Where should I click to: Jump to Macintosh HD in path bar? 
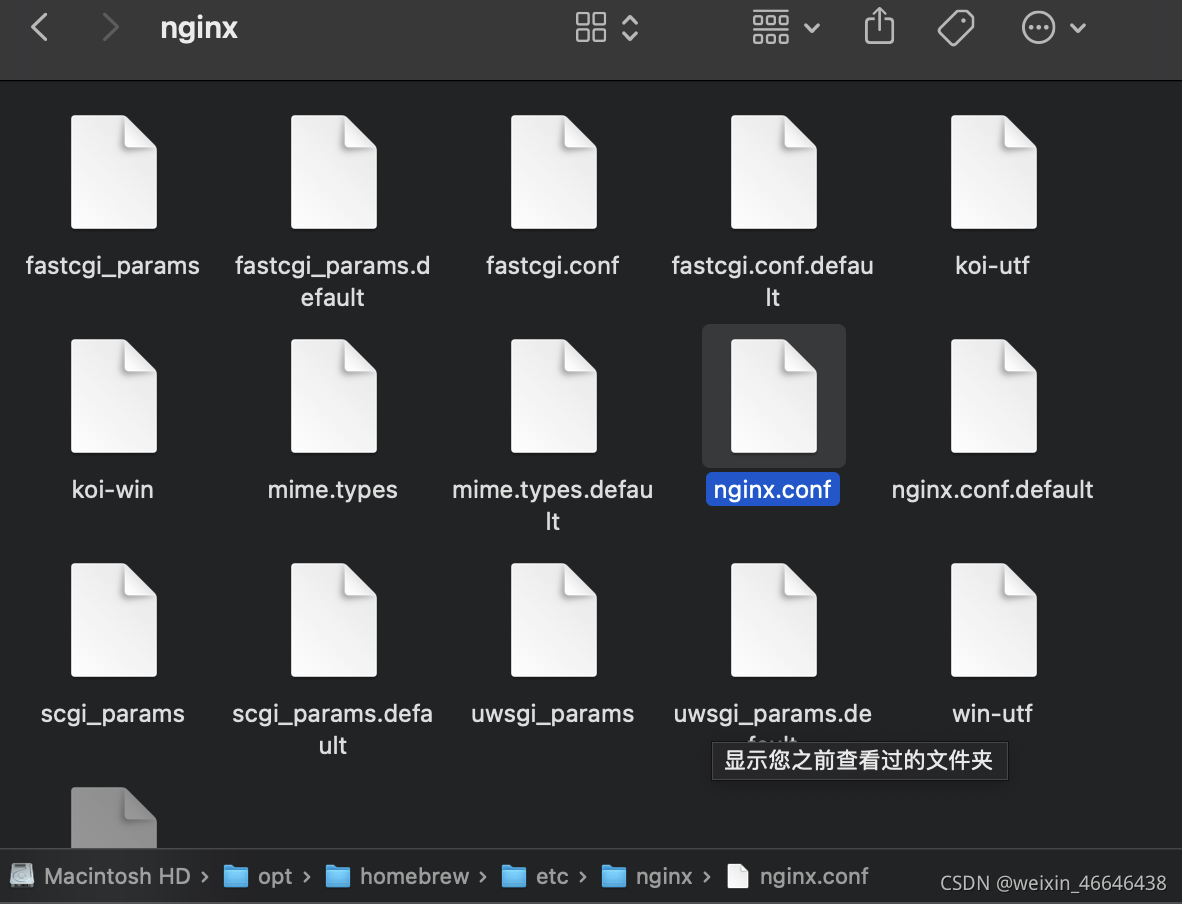tap(100, 876)
